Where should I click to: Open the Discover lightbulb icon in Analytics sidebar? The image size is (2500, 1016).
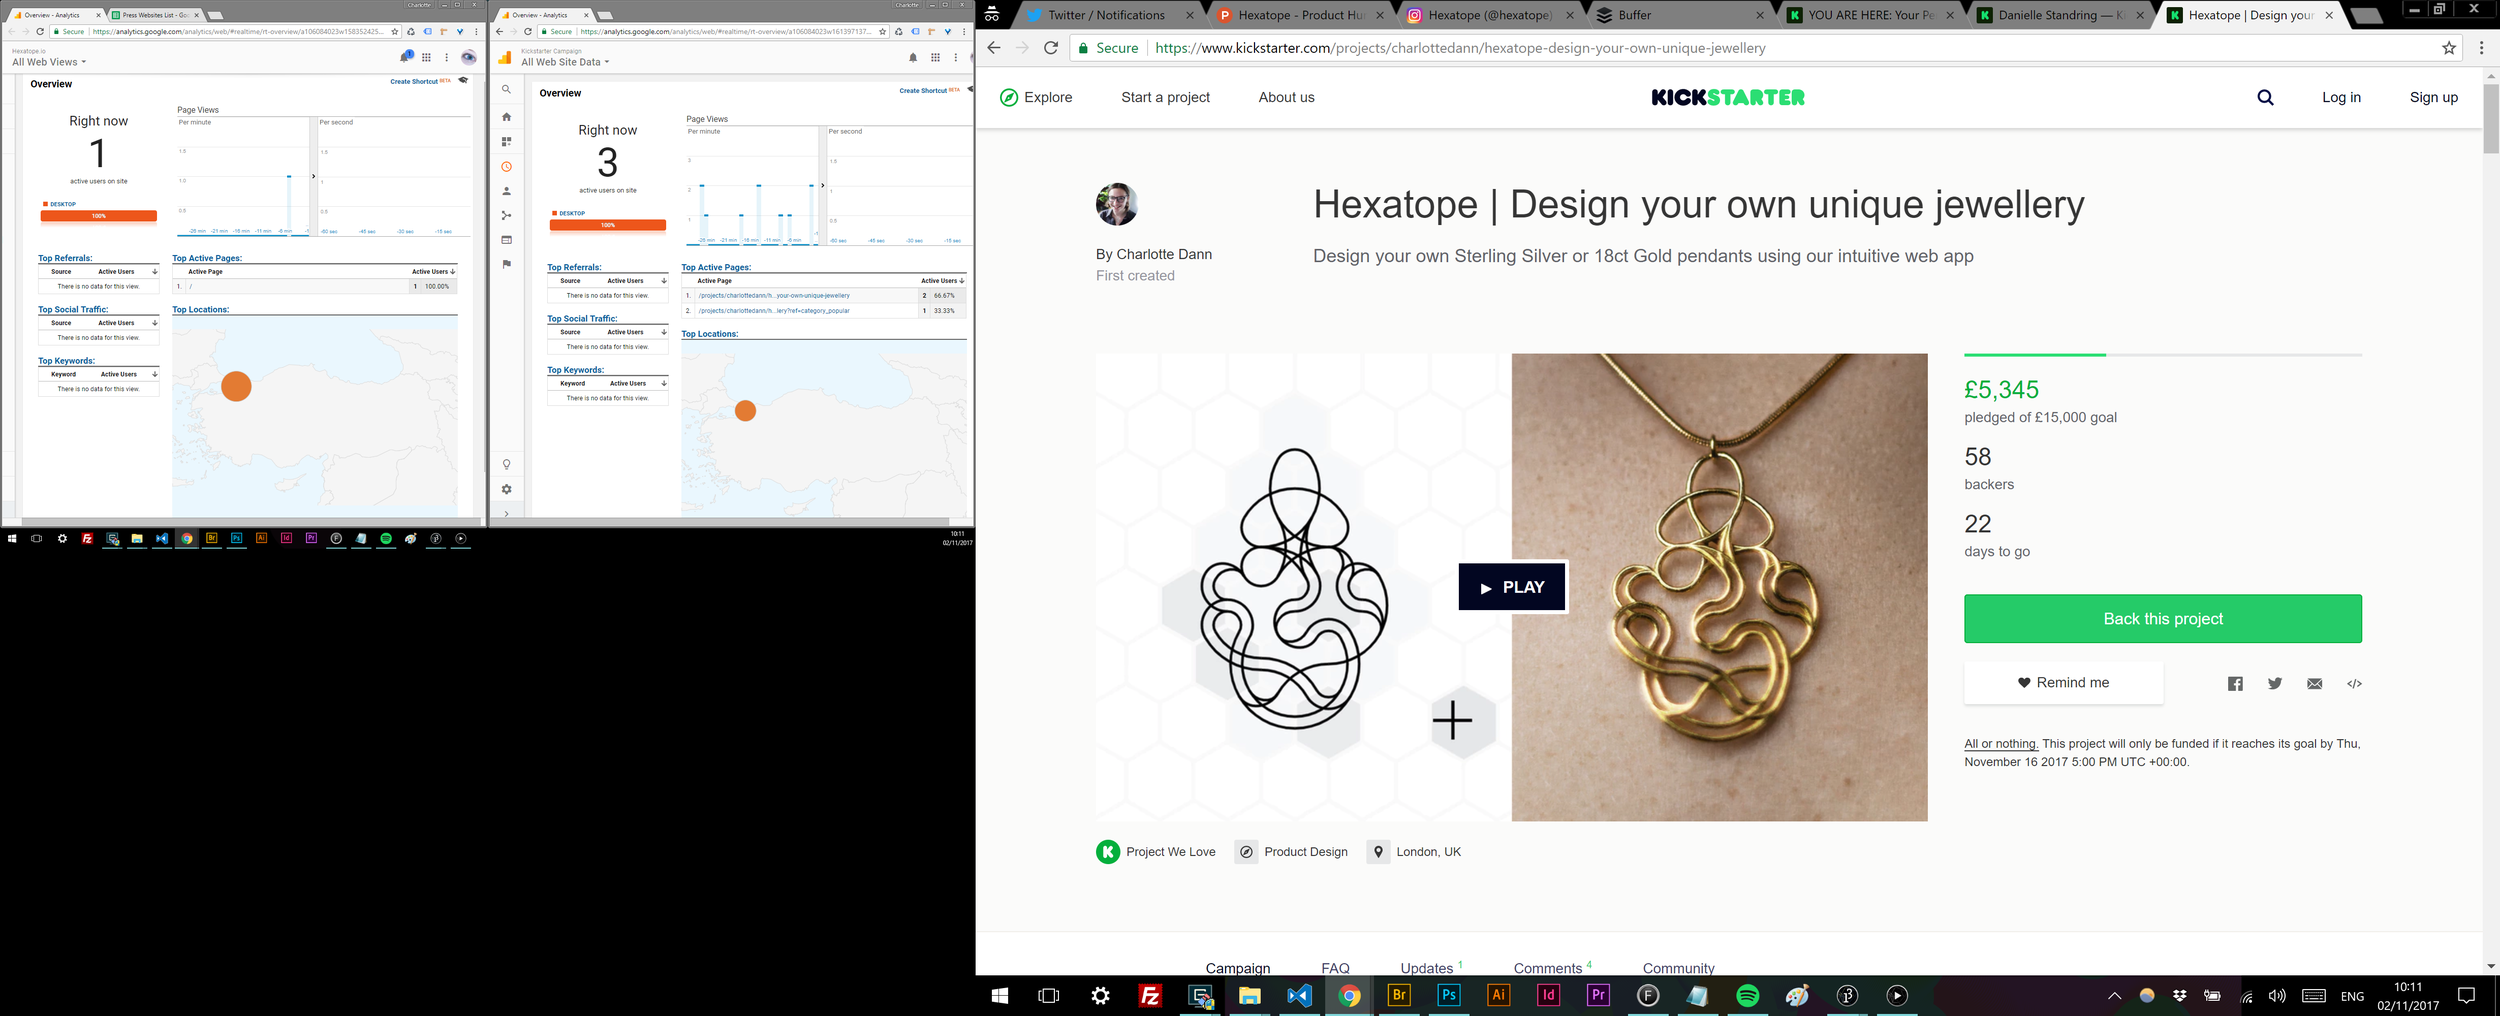(x=506, y=464)
